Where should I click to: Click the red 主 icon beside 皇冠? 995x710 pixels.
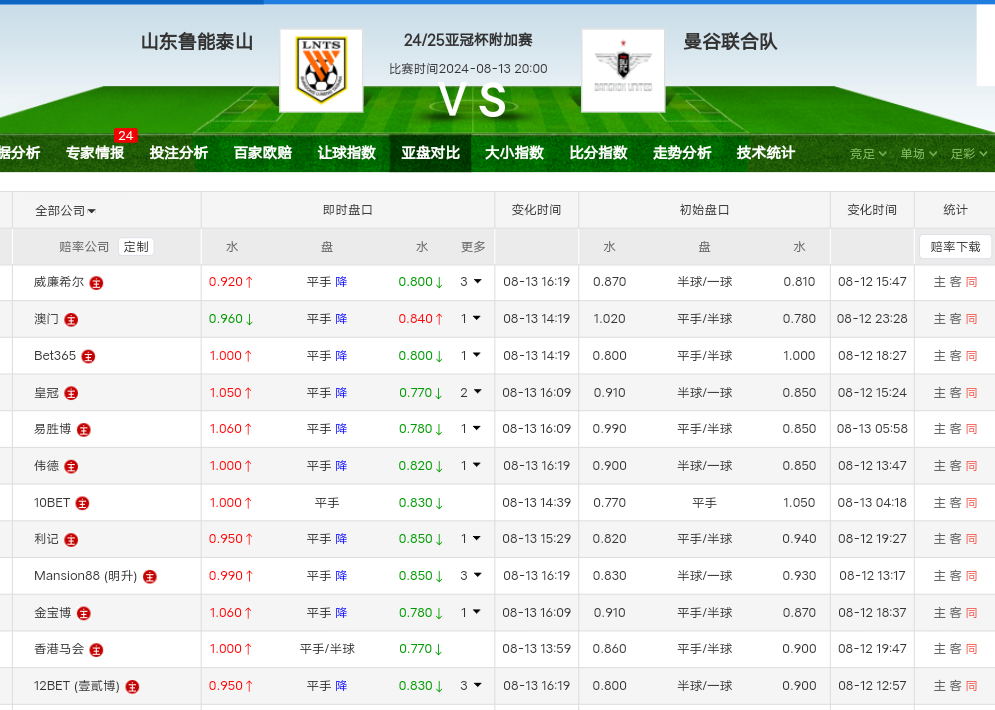pyautogui.click(x=71, y=393)
